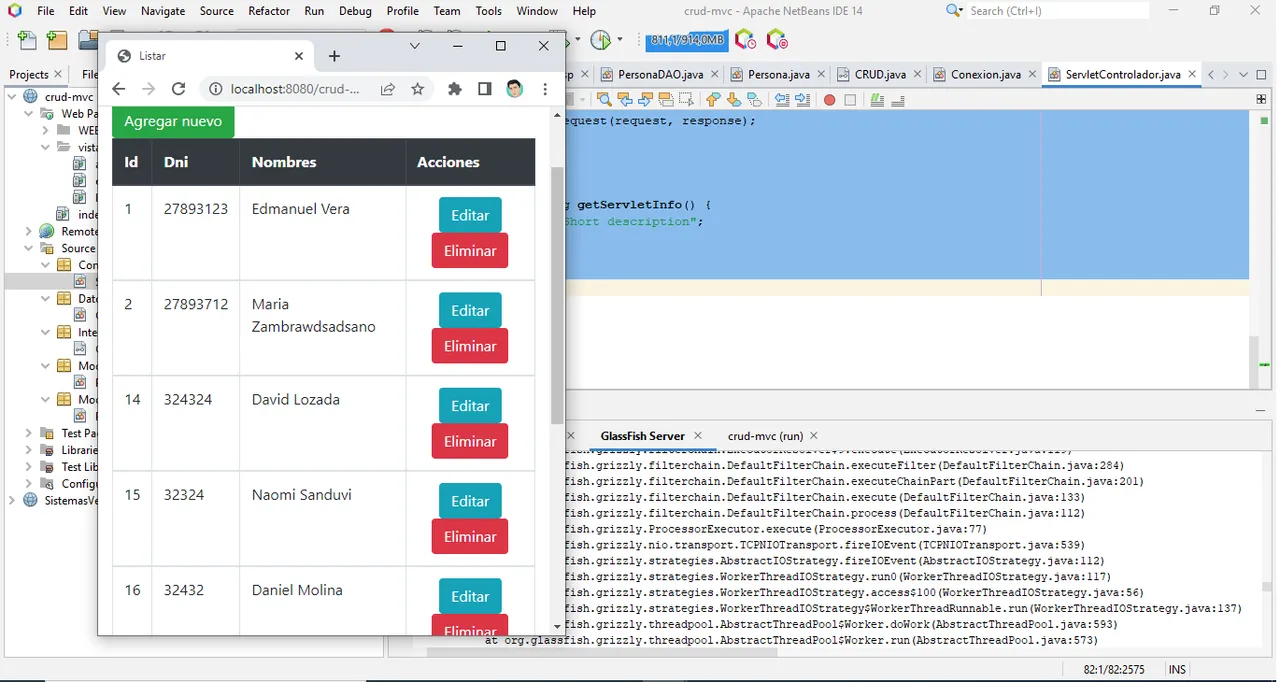This screenshot has width=1280, height=682.
Task: Collapse the Web Pages tree node
Action: click(x=29, y=114)
